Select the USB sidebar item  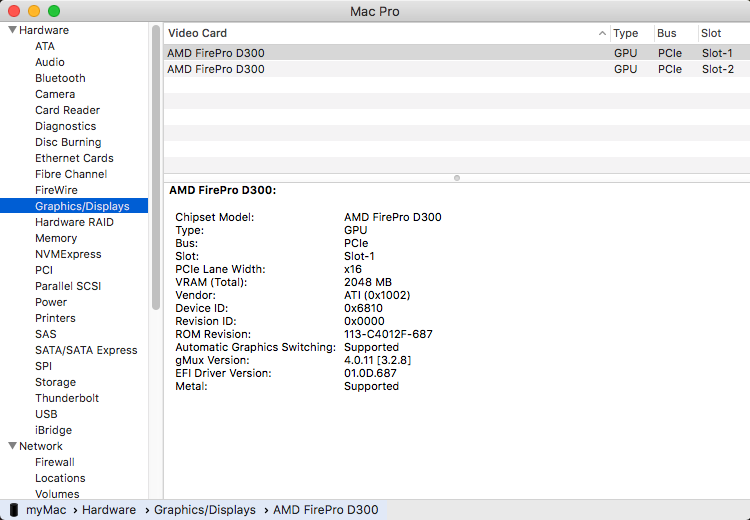click(x=46, y=414)
